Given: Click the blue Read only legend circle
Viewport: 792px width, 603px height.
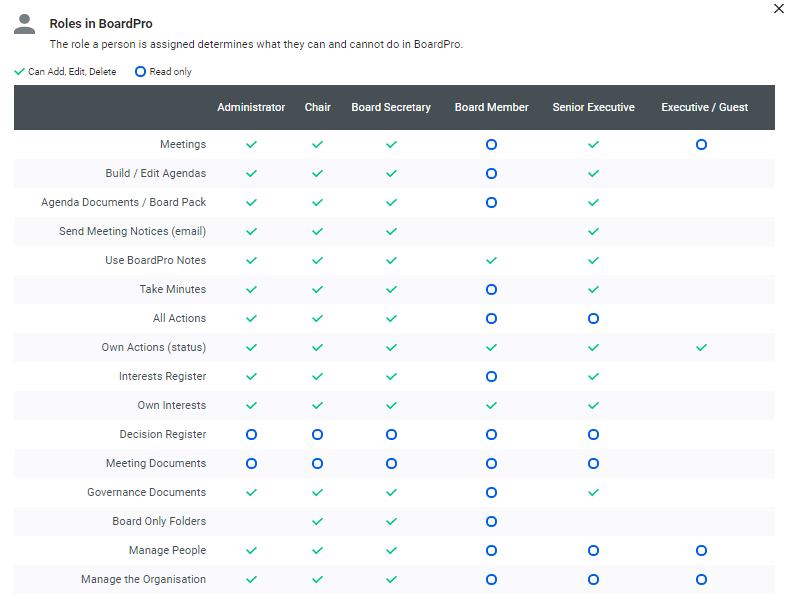Looking at the screenshot, I should coord(140,72).
